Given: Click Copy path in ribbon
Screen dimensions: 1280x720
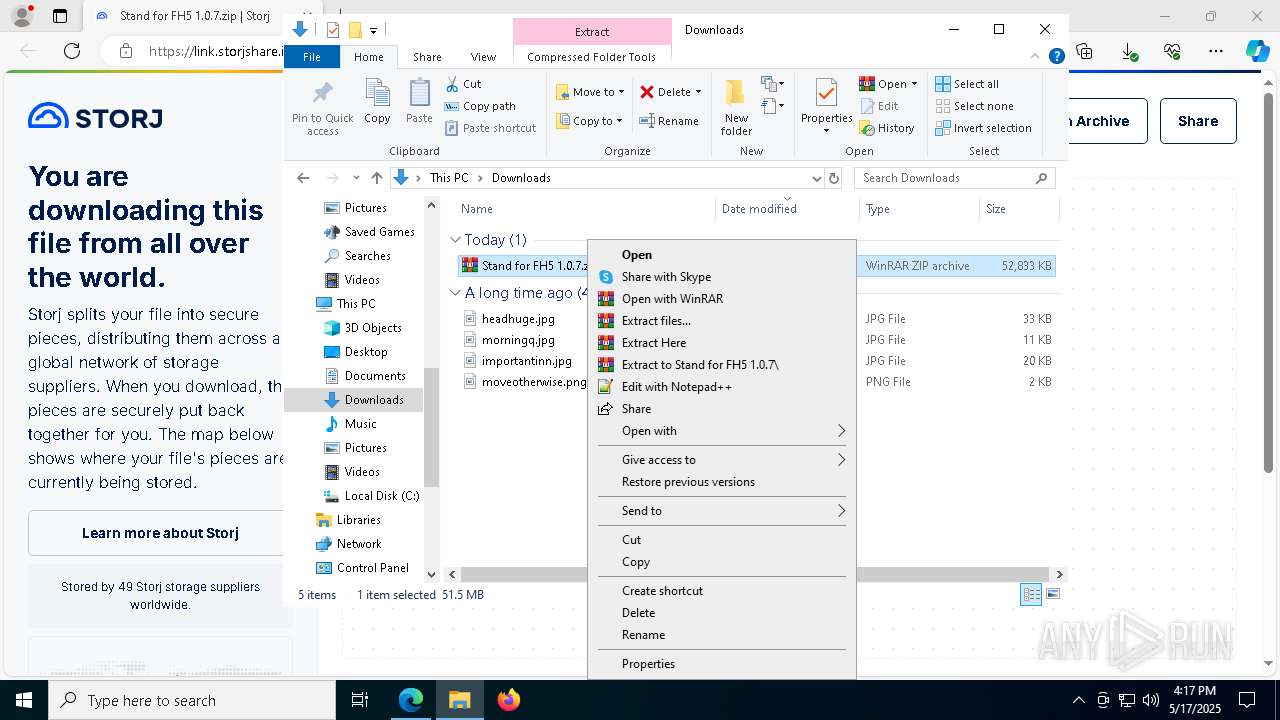Looking at the screenshot, I should tap(480, 106).
